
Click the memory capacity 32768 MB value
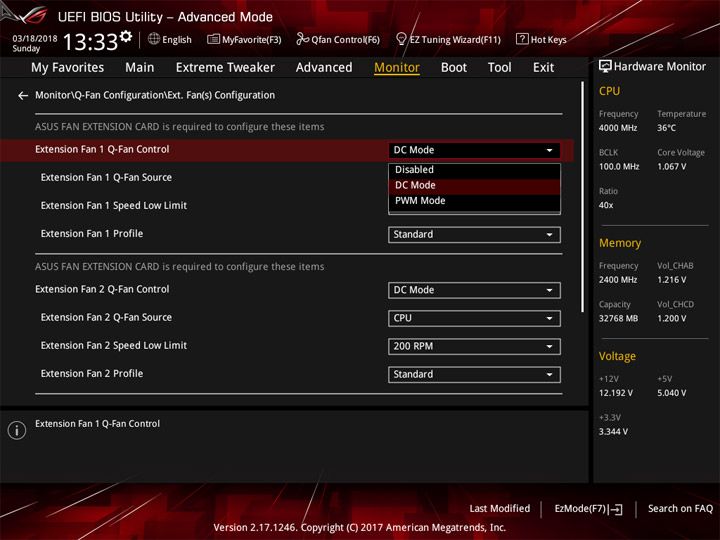(x=618, y=319)
